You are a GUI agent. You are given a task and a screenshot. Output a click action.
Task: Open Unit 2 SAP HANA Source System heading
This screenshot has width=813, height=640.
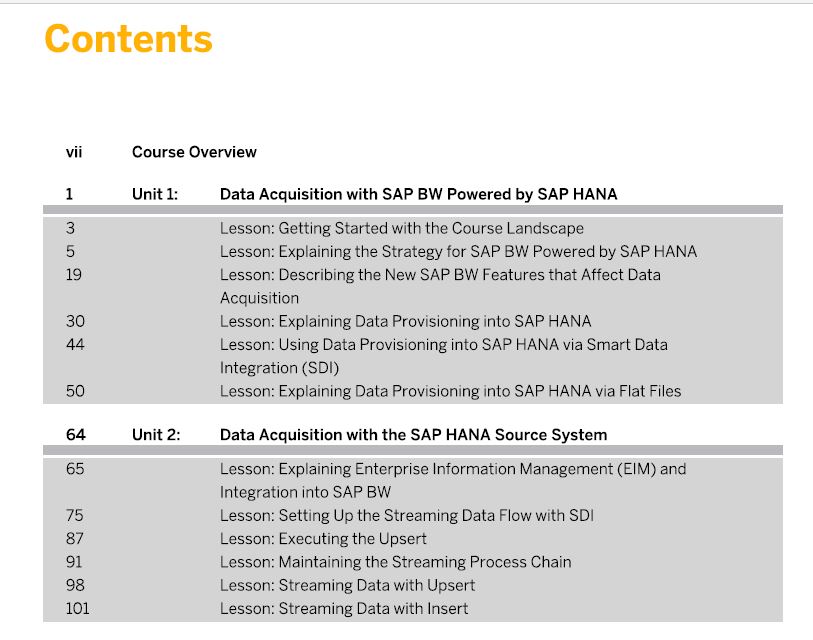click(413, 435)
